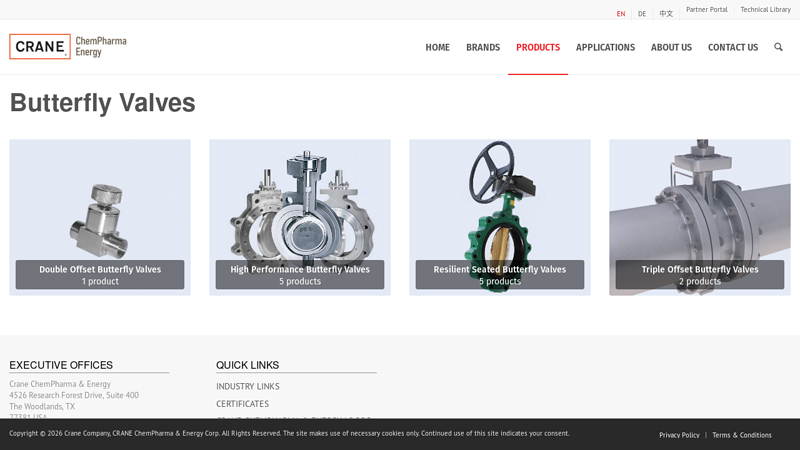This screenshot has width=800, height=450.
Task: Click the High Performance Butterfly Valves caption
Action: 300,274
